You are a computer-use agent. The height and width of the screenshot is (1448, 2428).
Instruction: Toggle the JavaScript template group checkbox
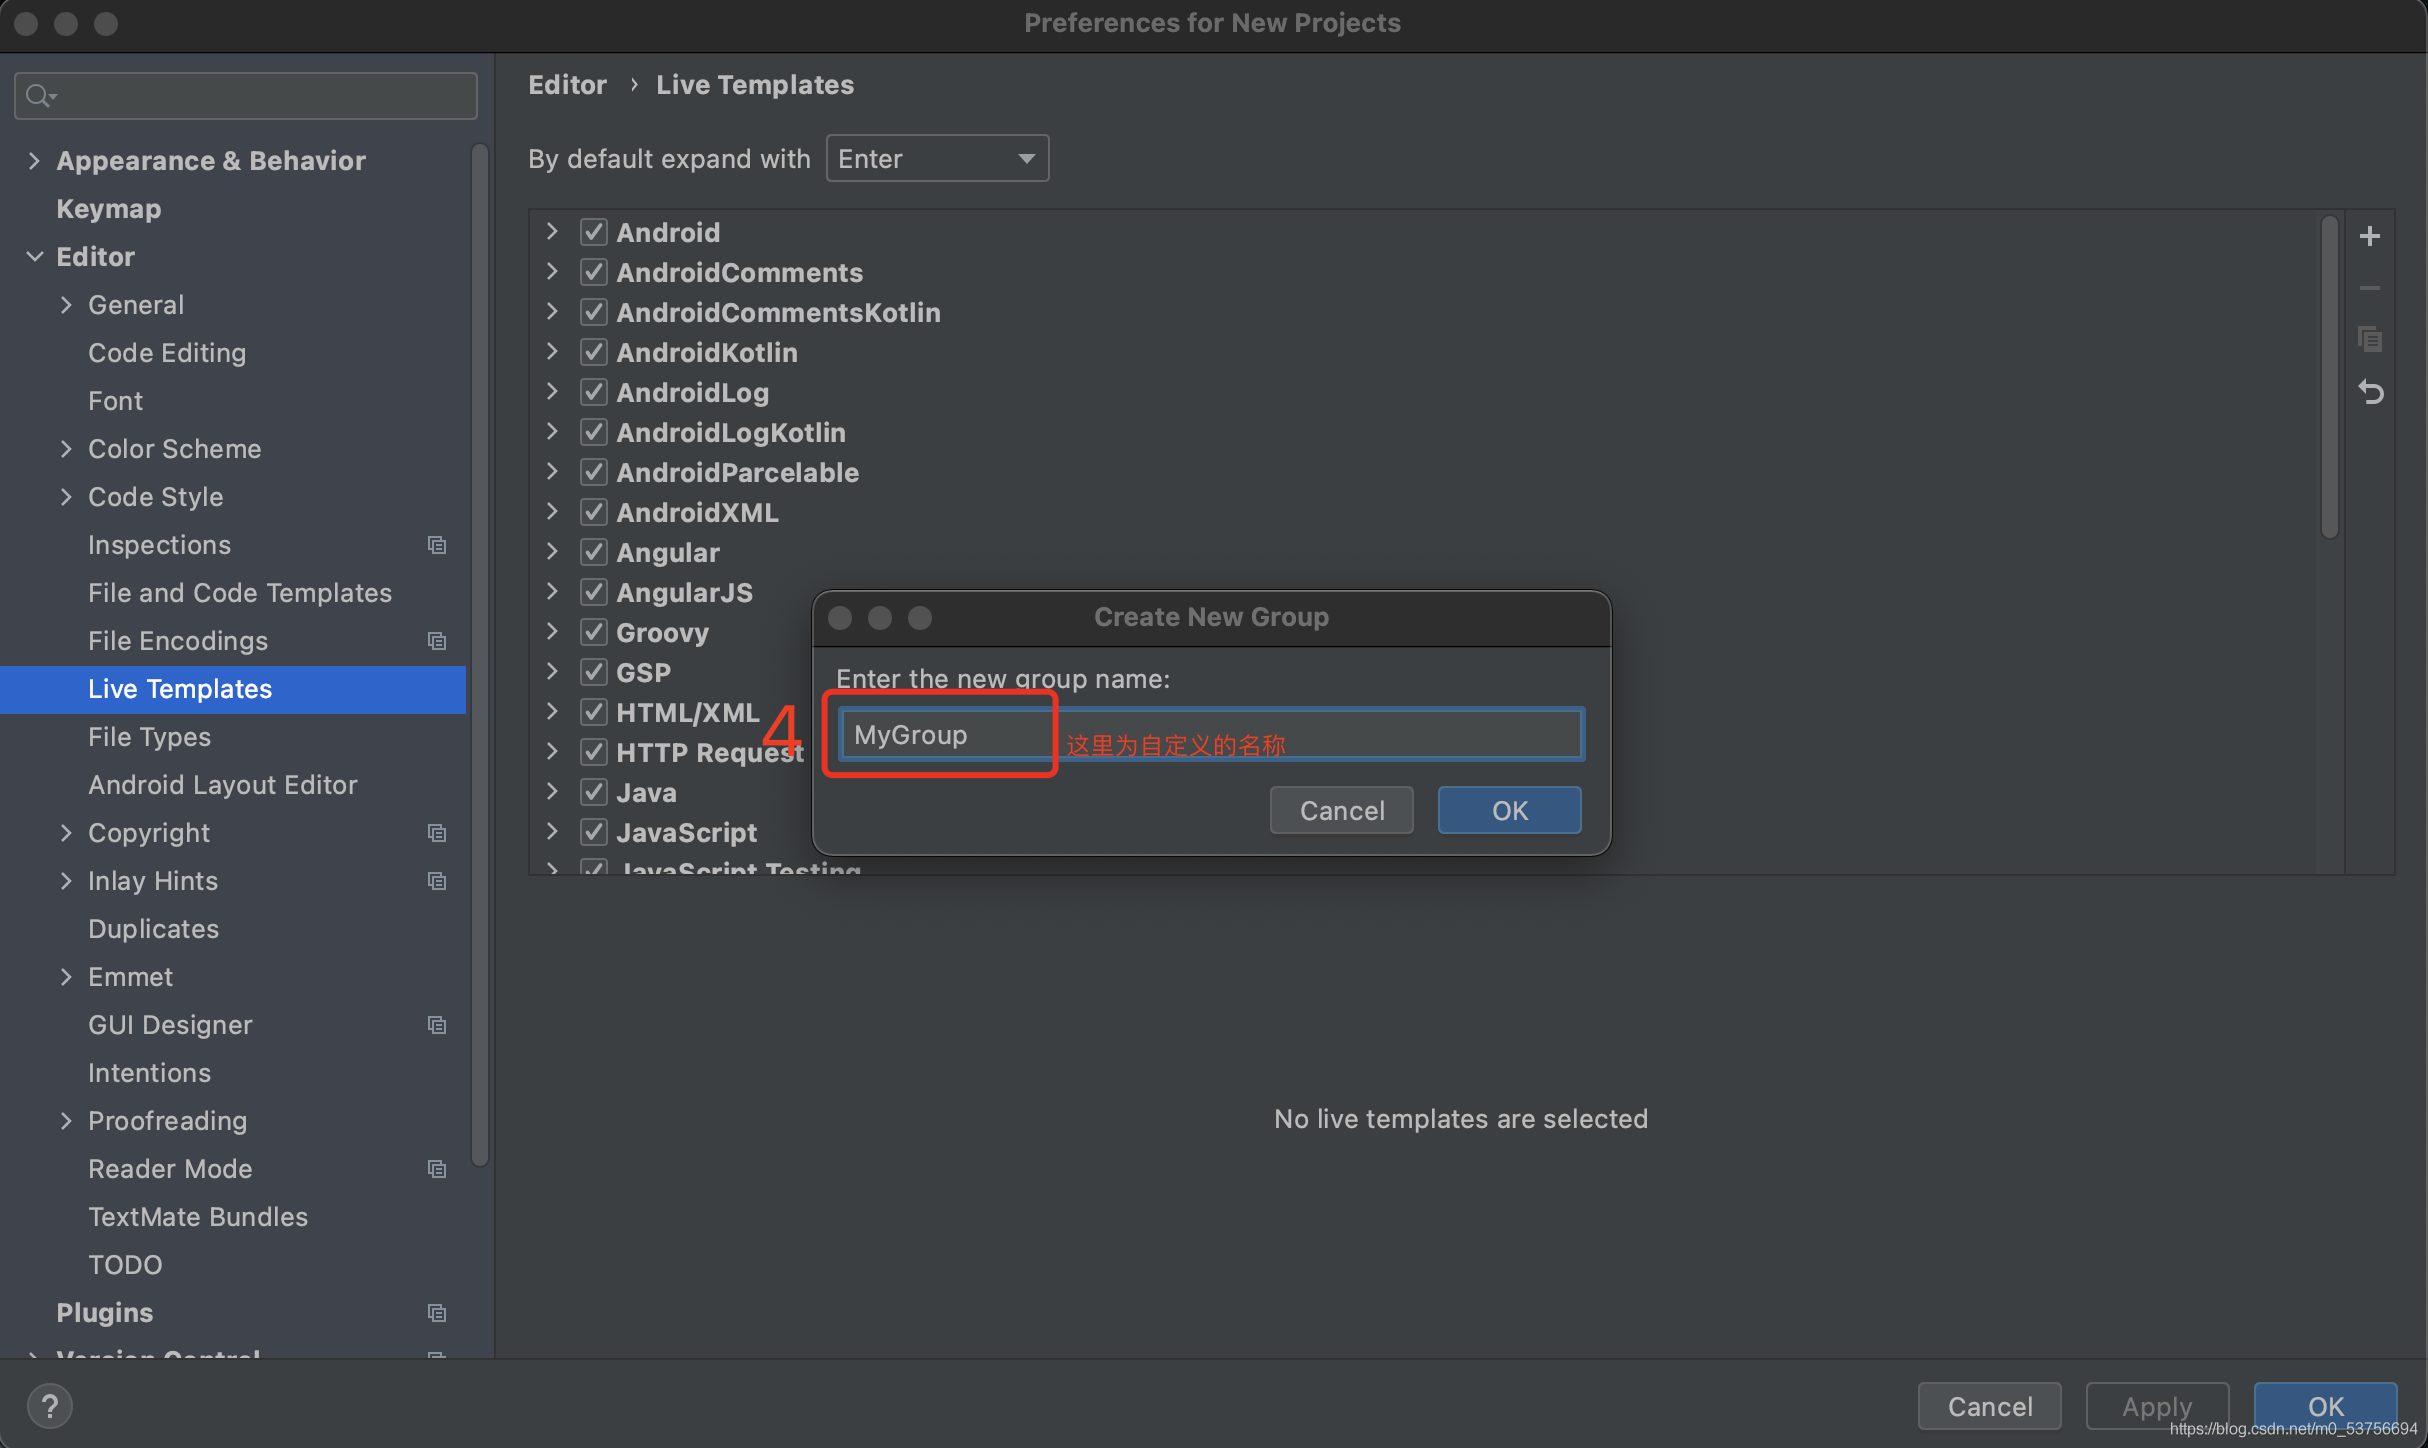595,831
